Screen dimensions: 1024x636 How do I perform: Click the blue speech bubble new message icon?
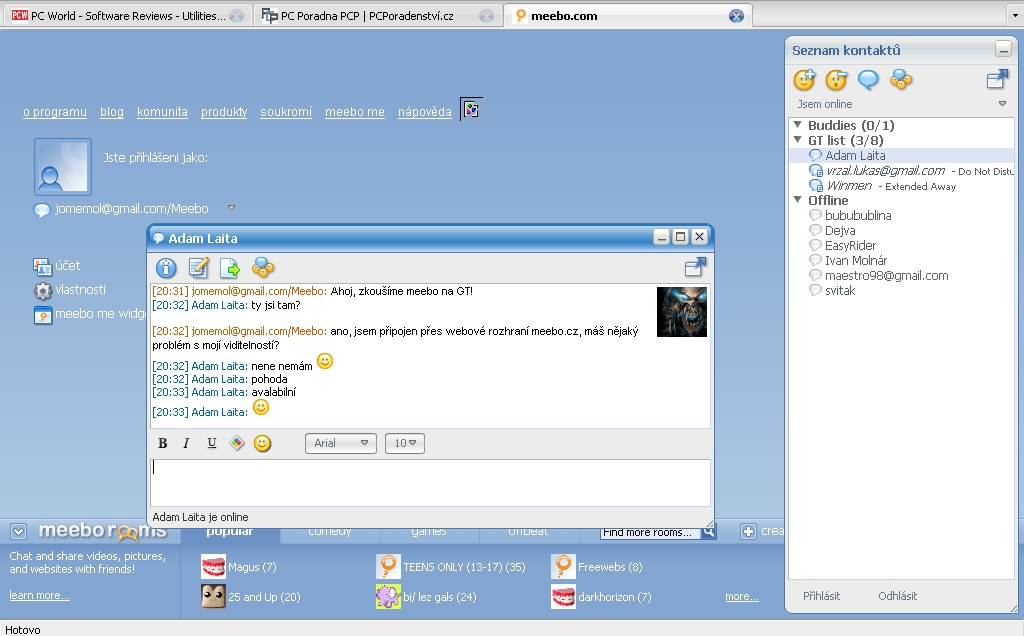click(868, 80)
